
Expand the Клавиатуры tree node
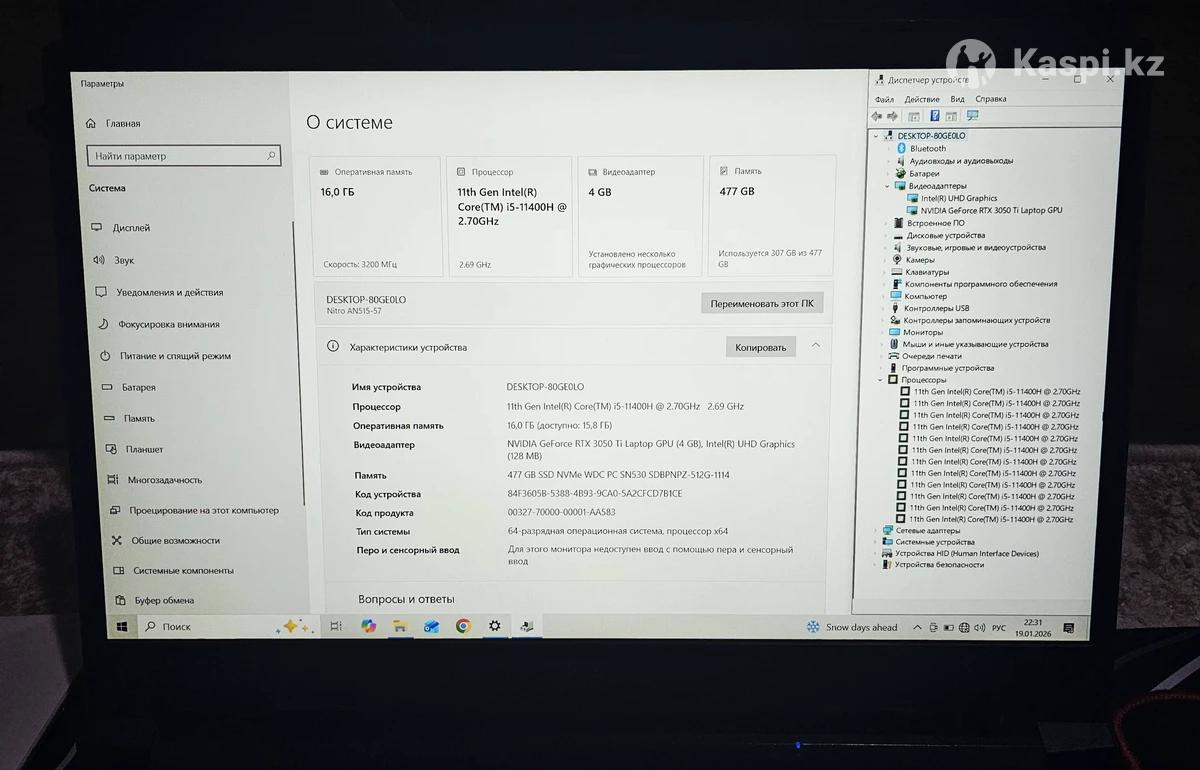pos(886,272)
